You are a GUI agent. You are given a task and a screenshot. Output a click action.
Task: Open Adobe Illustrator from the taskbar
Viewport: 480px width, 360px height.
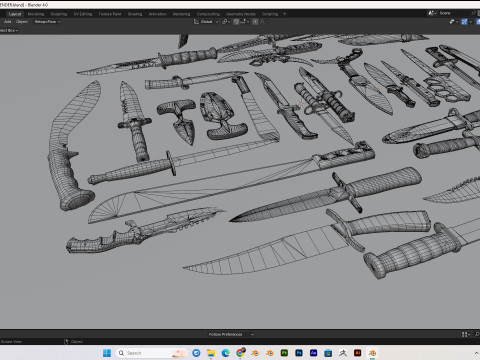[x=357, y=353]
